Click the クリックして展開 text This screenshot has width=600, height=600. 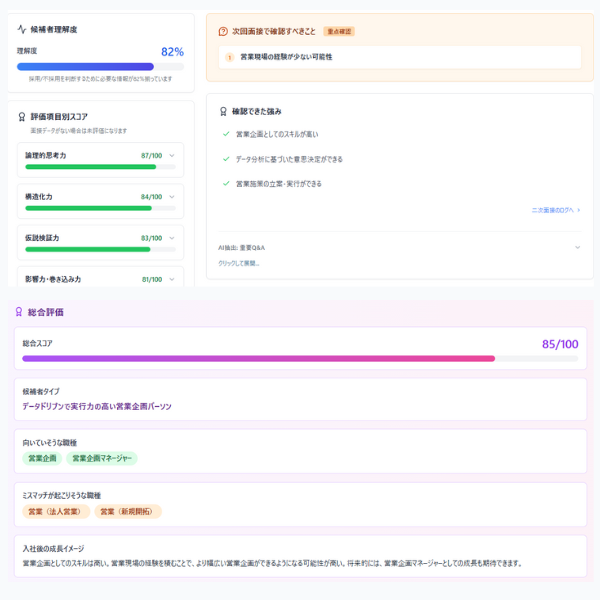[x=239, y=263]
